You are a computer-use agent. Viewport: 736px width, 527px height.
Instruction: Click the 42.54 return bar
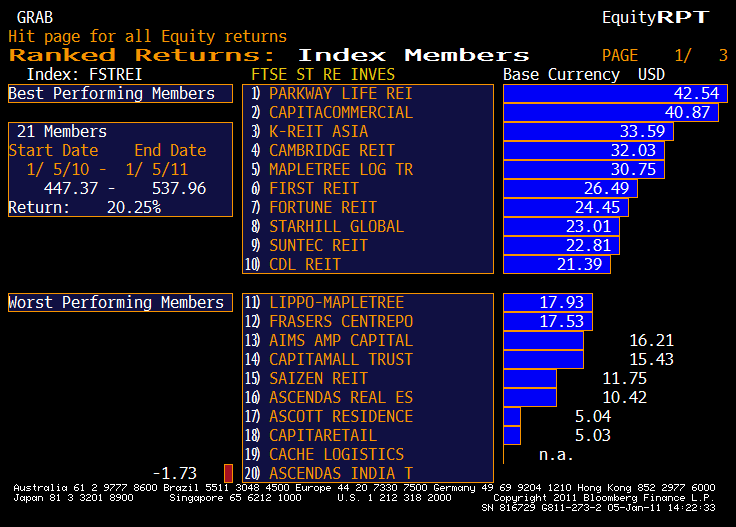pyautogui.click(x=615, y=93)
